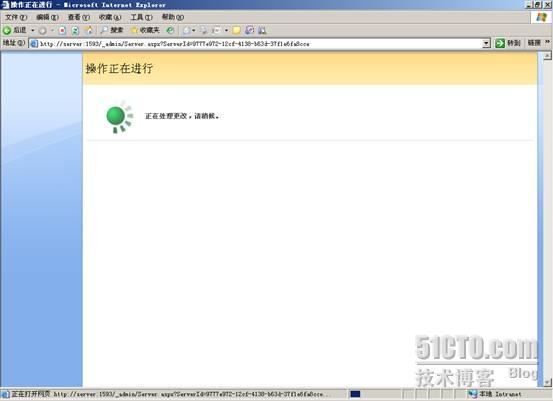Click the vertical scrollbar up arrow

[547, 56]
